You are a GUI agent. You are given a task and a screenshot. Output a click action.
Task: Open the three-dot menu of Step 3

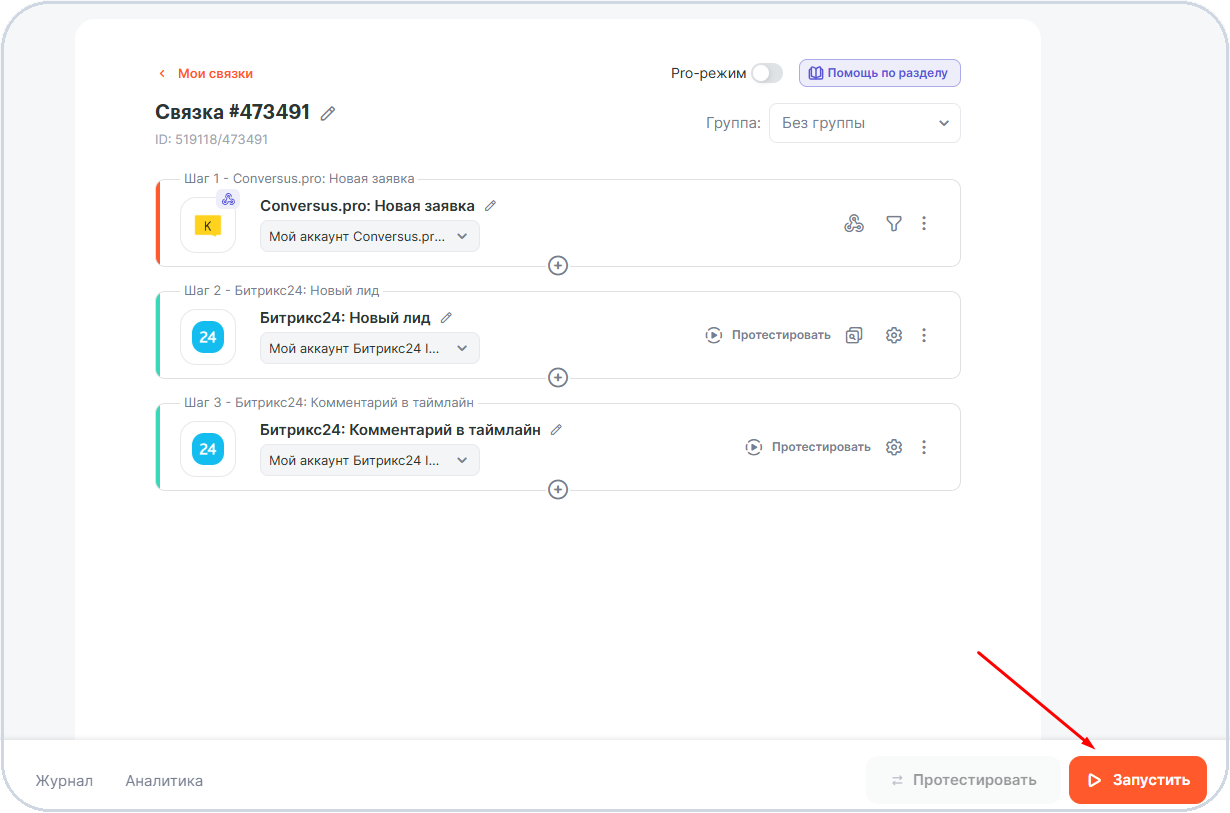(924, 447)
